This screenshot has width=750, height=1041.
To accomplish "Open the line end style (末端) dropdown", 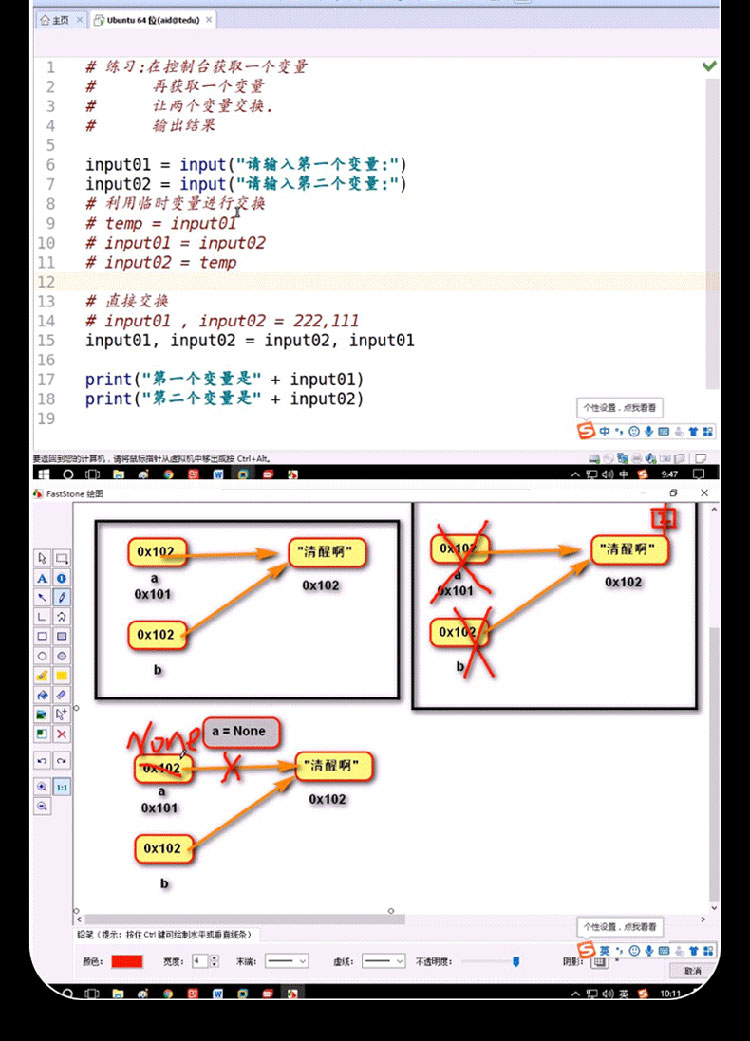I will [286, 961].
